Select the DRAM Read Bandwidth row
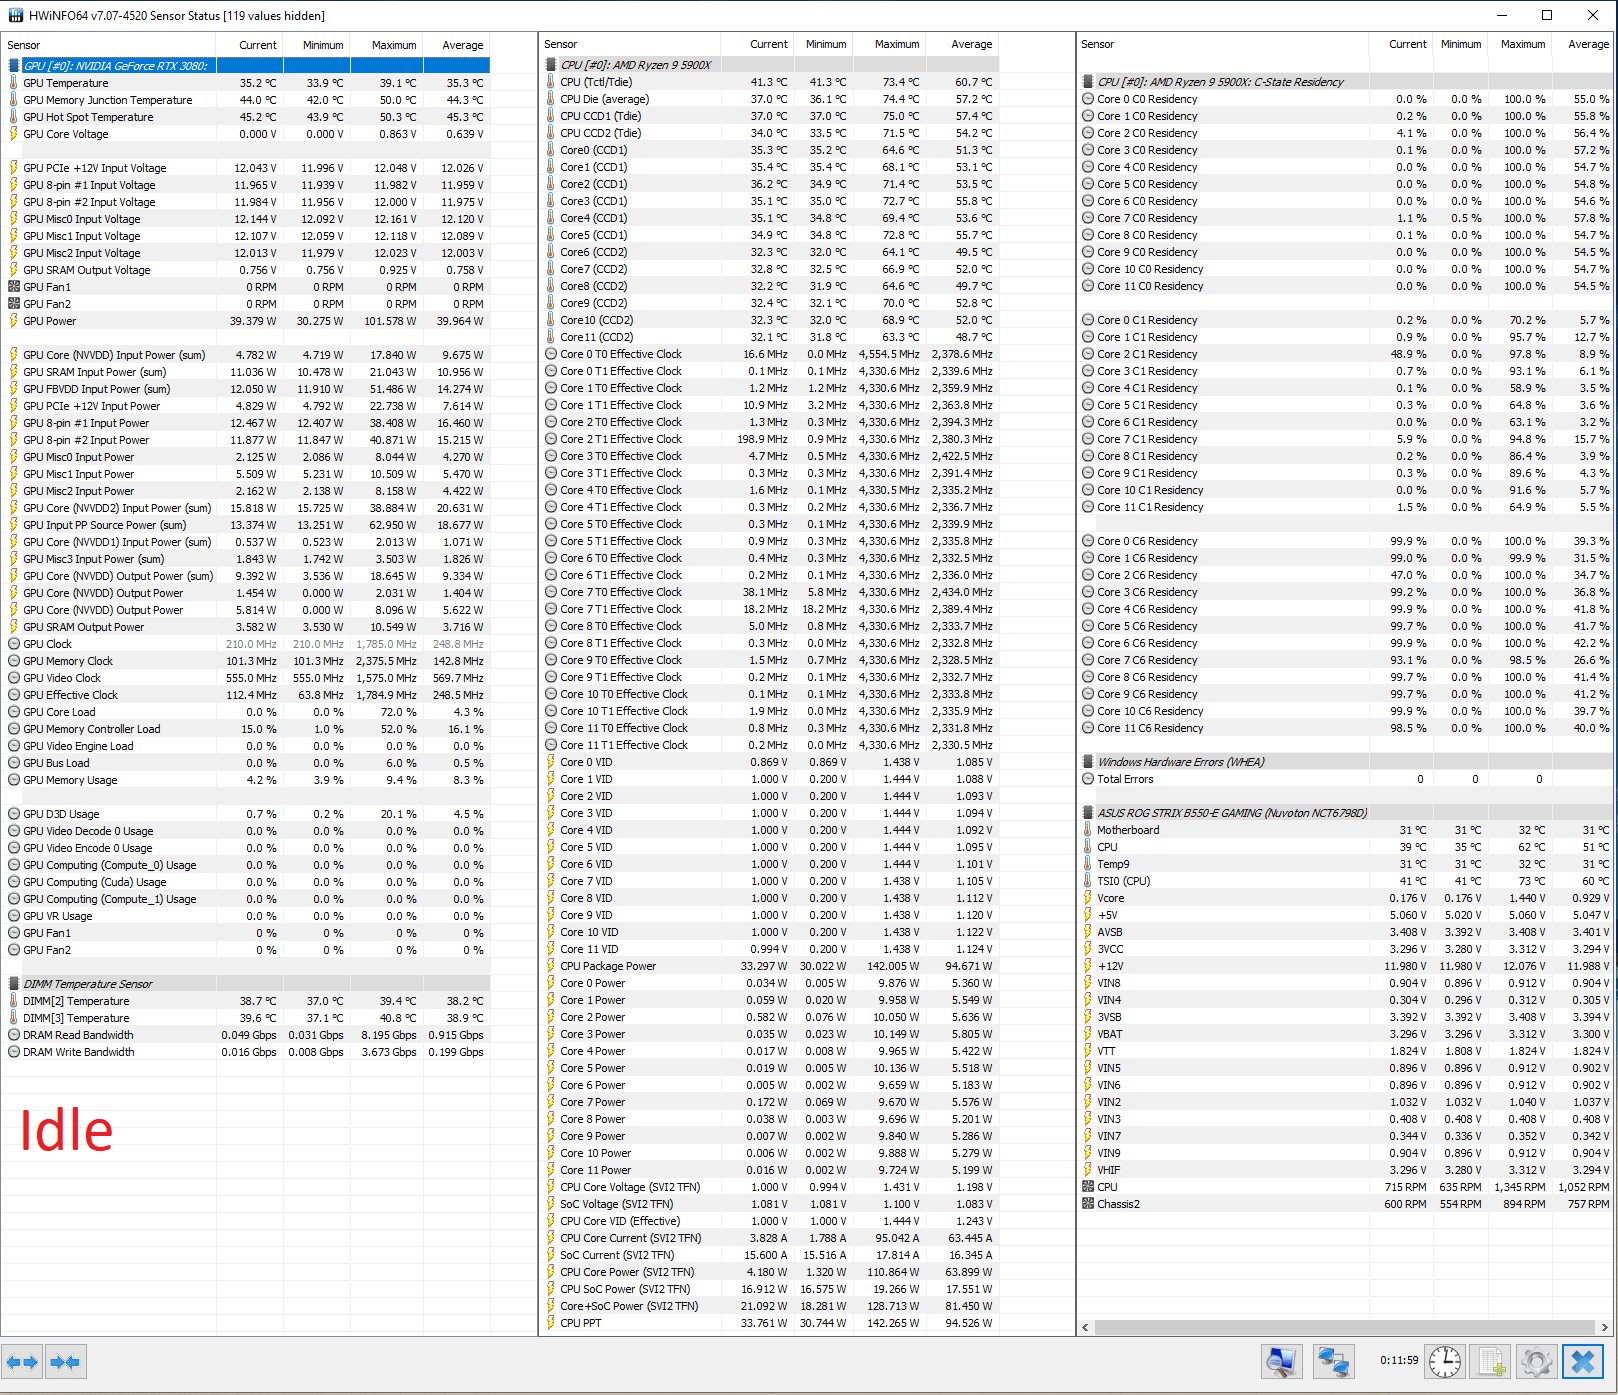The height and width of the screenshot is (1395, 1618). pos(247,1035)
